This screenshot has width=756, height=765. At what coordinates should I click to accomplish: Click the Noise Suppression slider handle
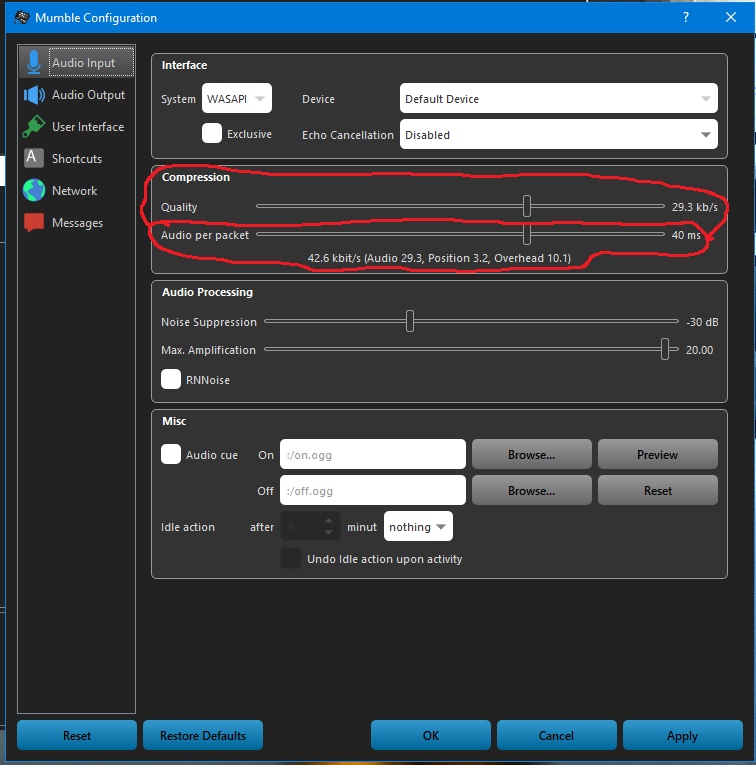point(410,321)
